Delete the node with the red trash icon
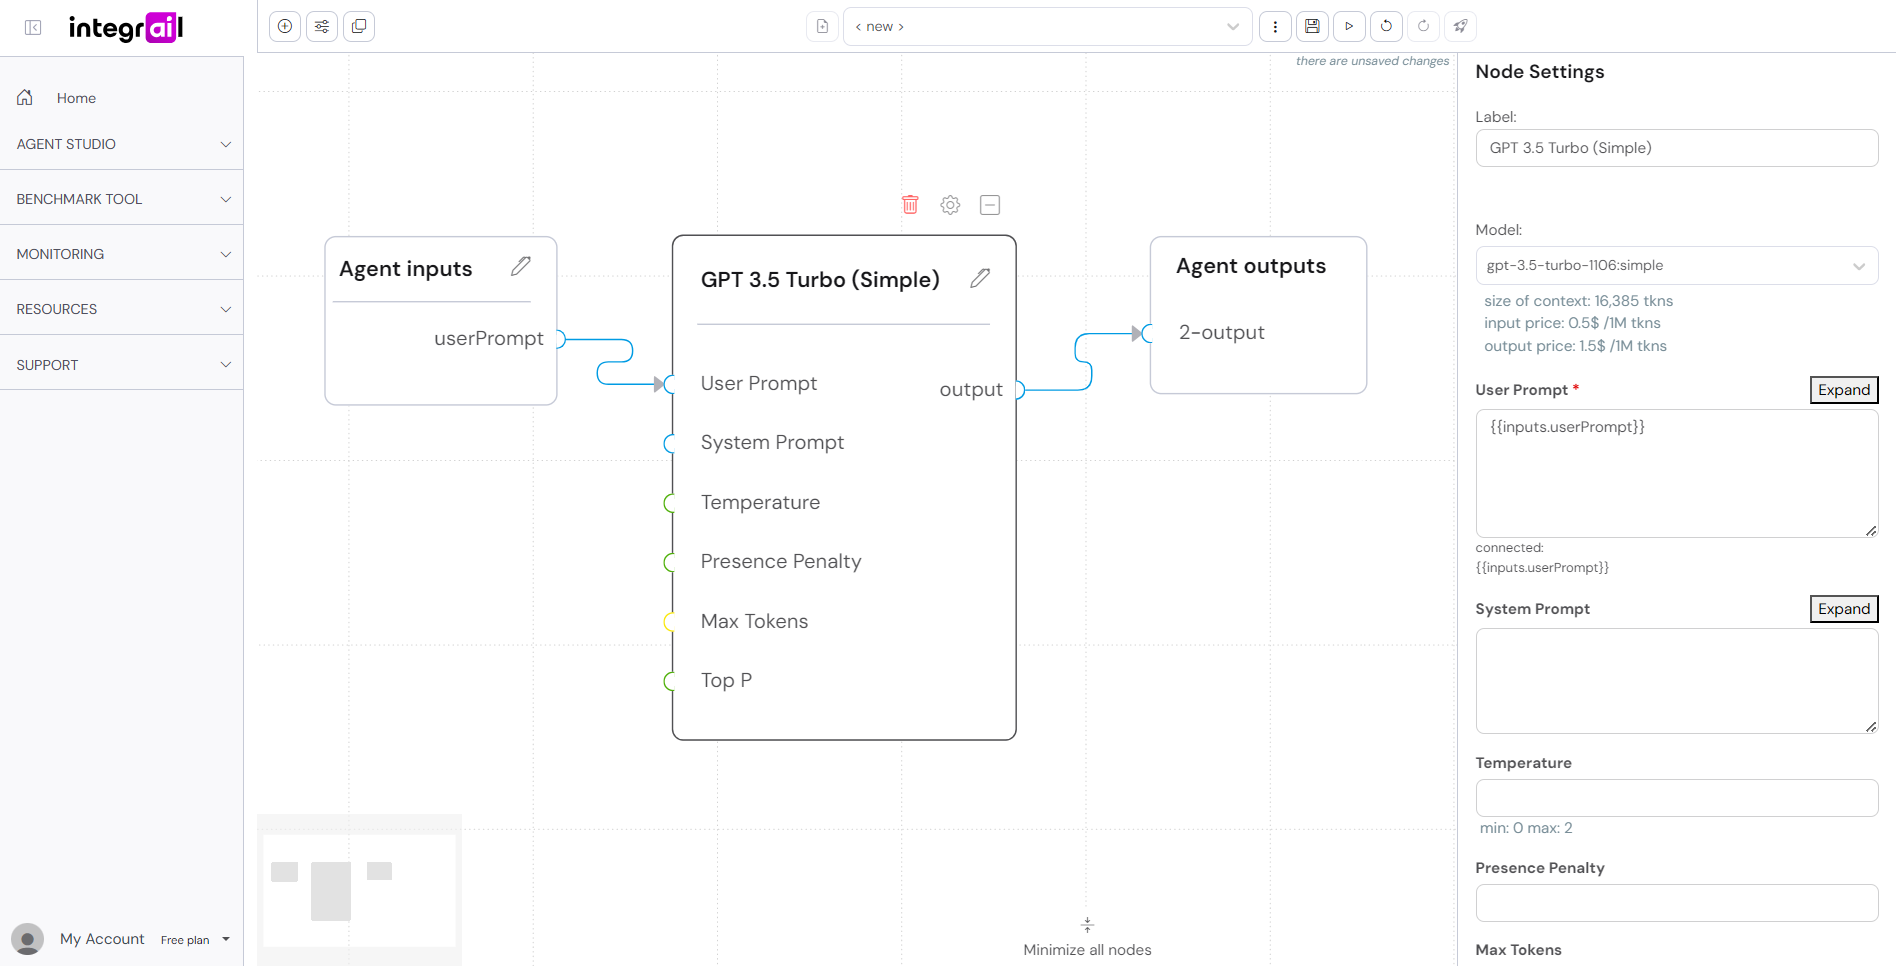 pyautogui.click(x=910, y=205)
